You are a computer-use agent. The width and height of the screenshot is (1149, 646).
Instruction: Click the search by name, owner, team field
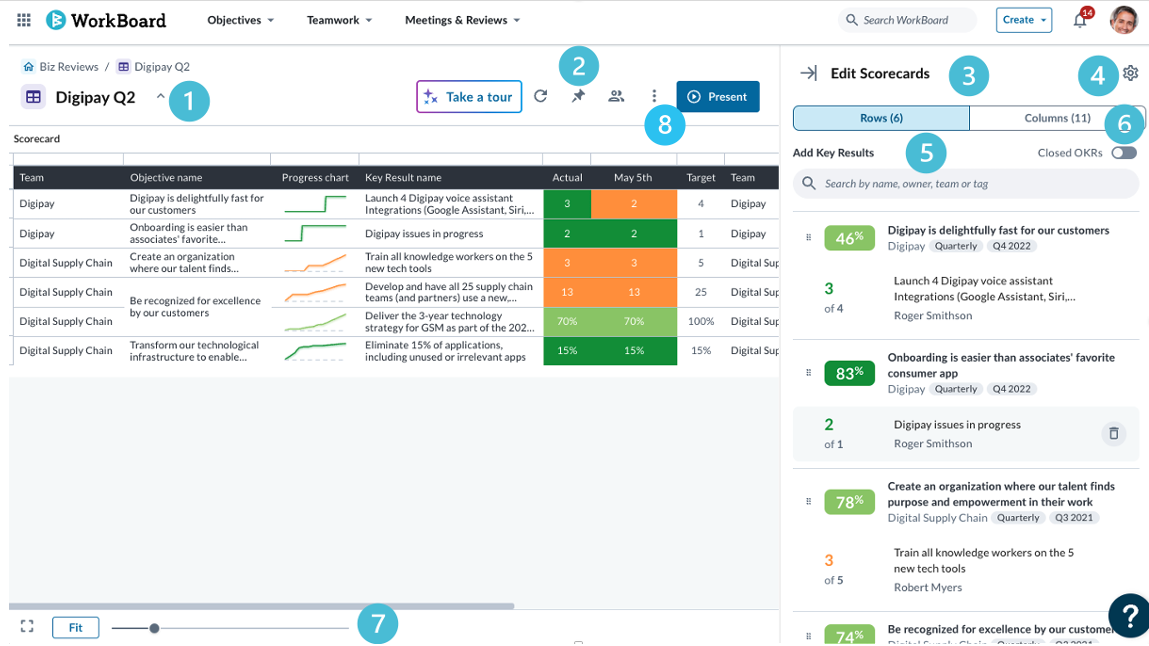pyautogui.click(x=966, y=183)
